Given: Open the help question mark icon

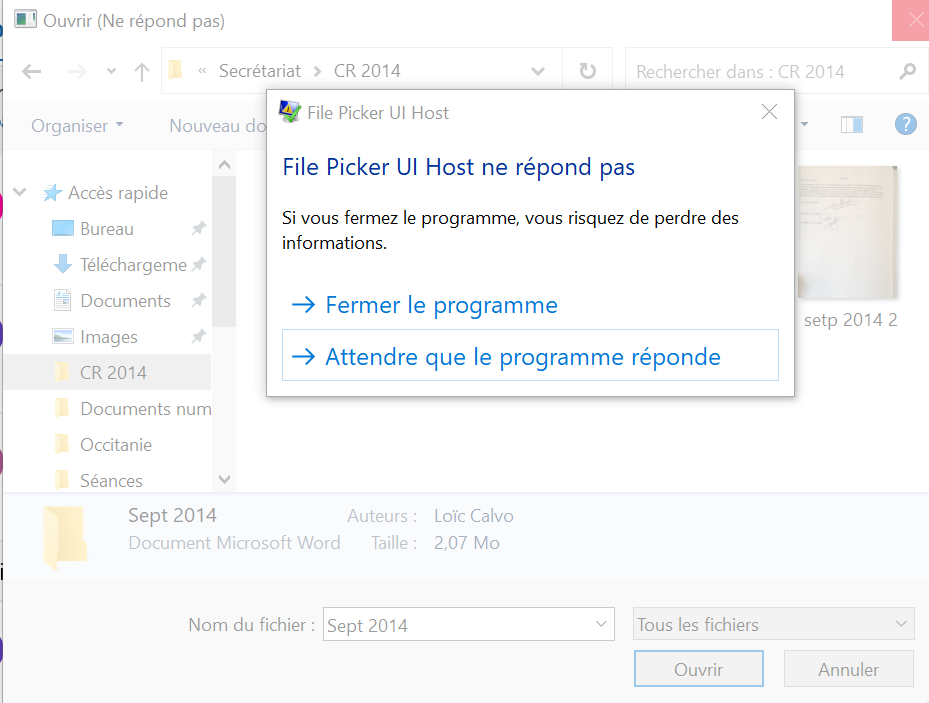Looking at the screenshot, I should coord(905,124).
